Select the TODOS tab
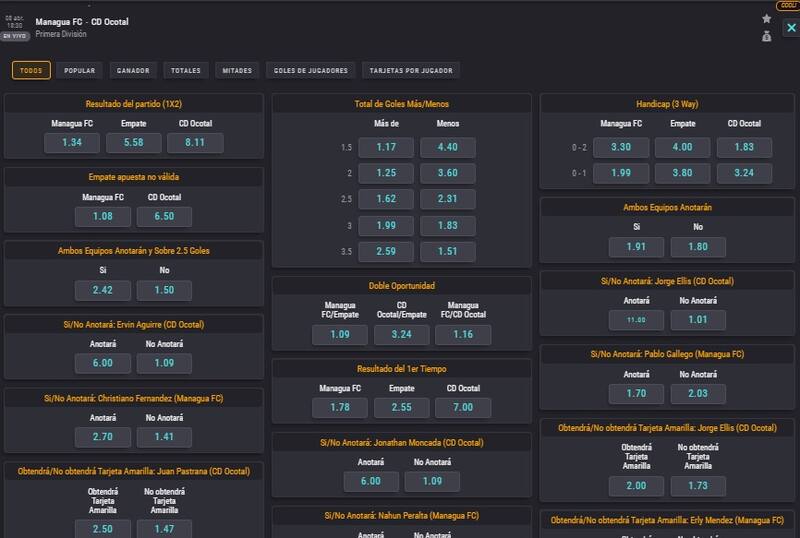 tap(31, 70)
